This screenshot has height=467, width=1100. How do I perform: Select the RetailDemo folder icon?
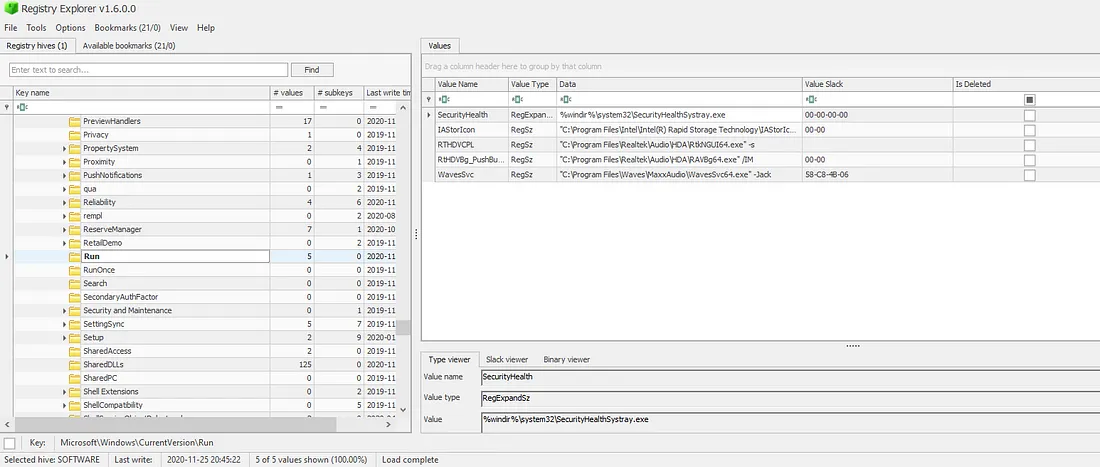click(x=75, y=243)
